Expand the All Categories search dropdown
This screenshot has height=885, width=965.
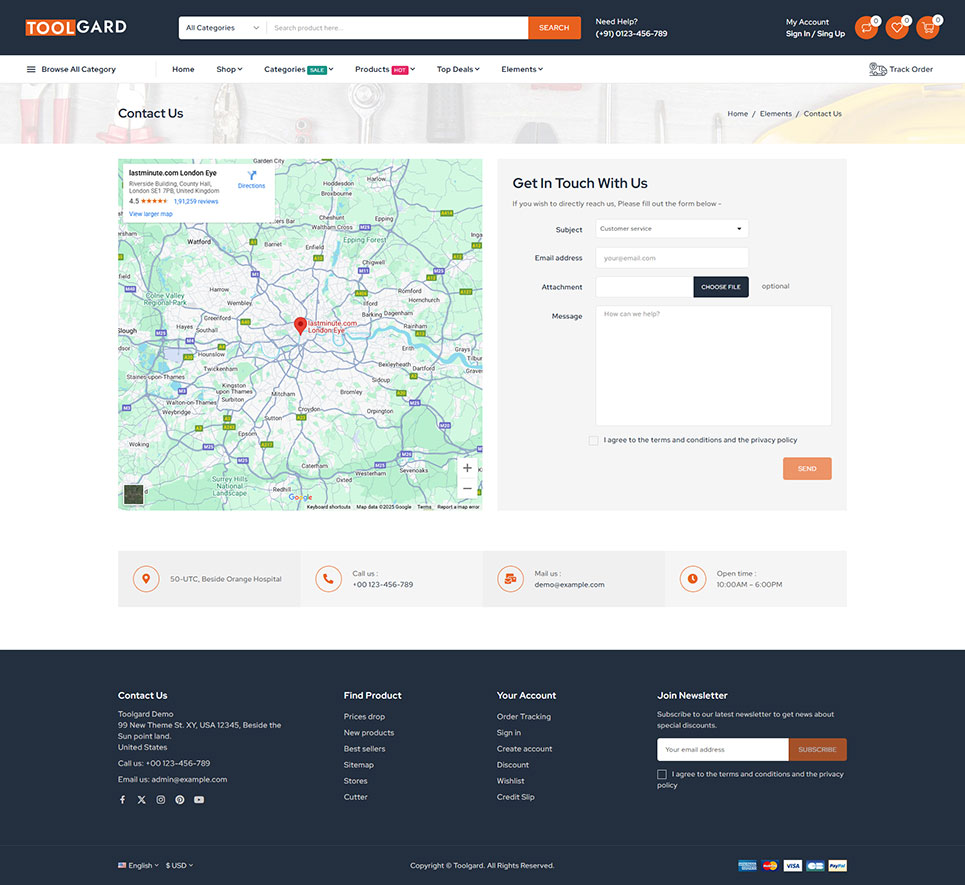[x=222, y=28]
